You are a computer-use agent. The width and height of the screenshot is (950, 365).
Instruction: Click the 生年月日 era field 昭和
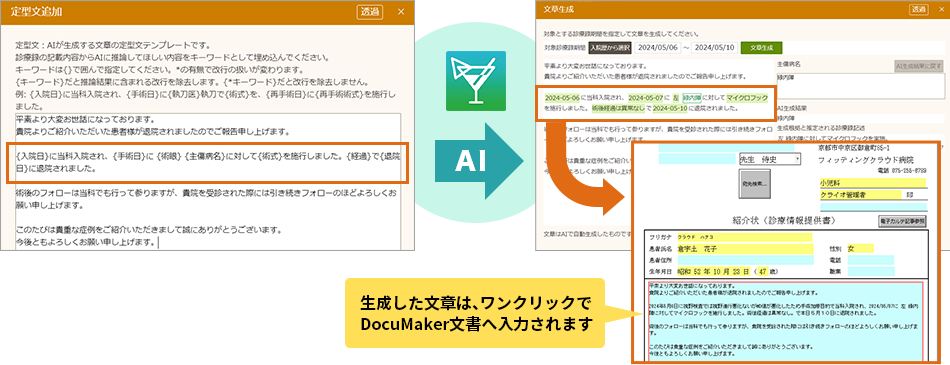684,271
